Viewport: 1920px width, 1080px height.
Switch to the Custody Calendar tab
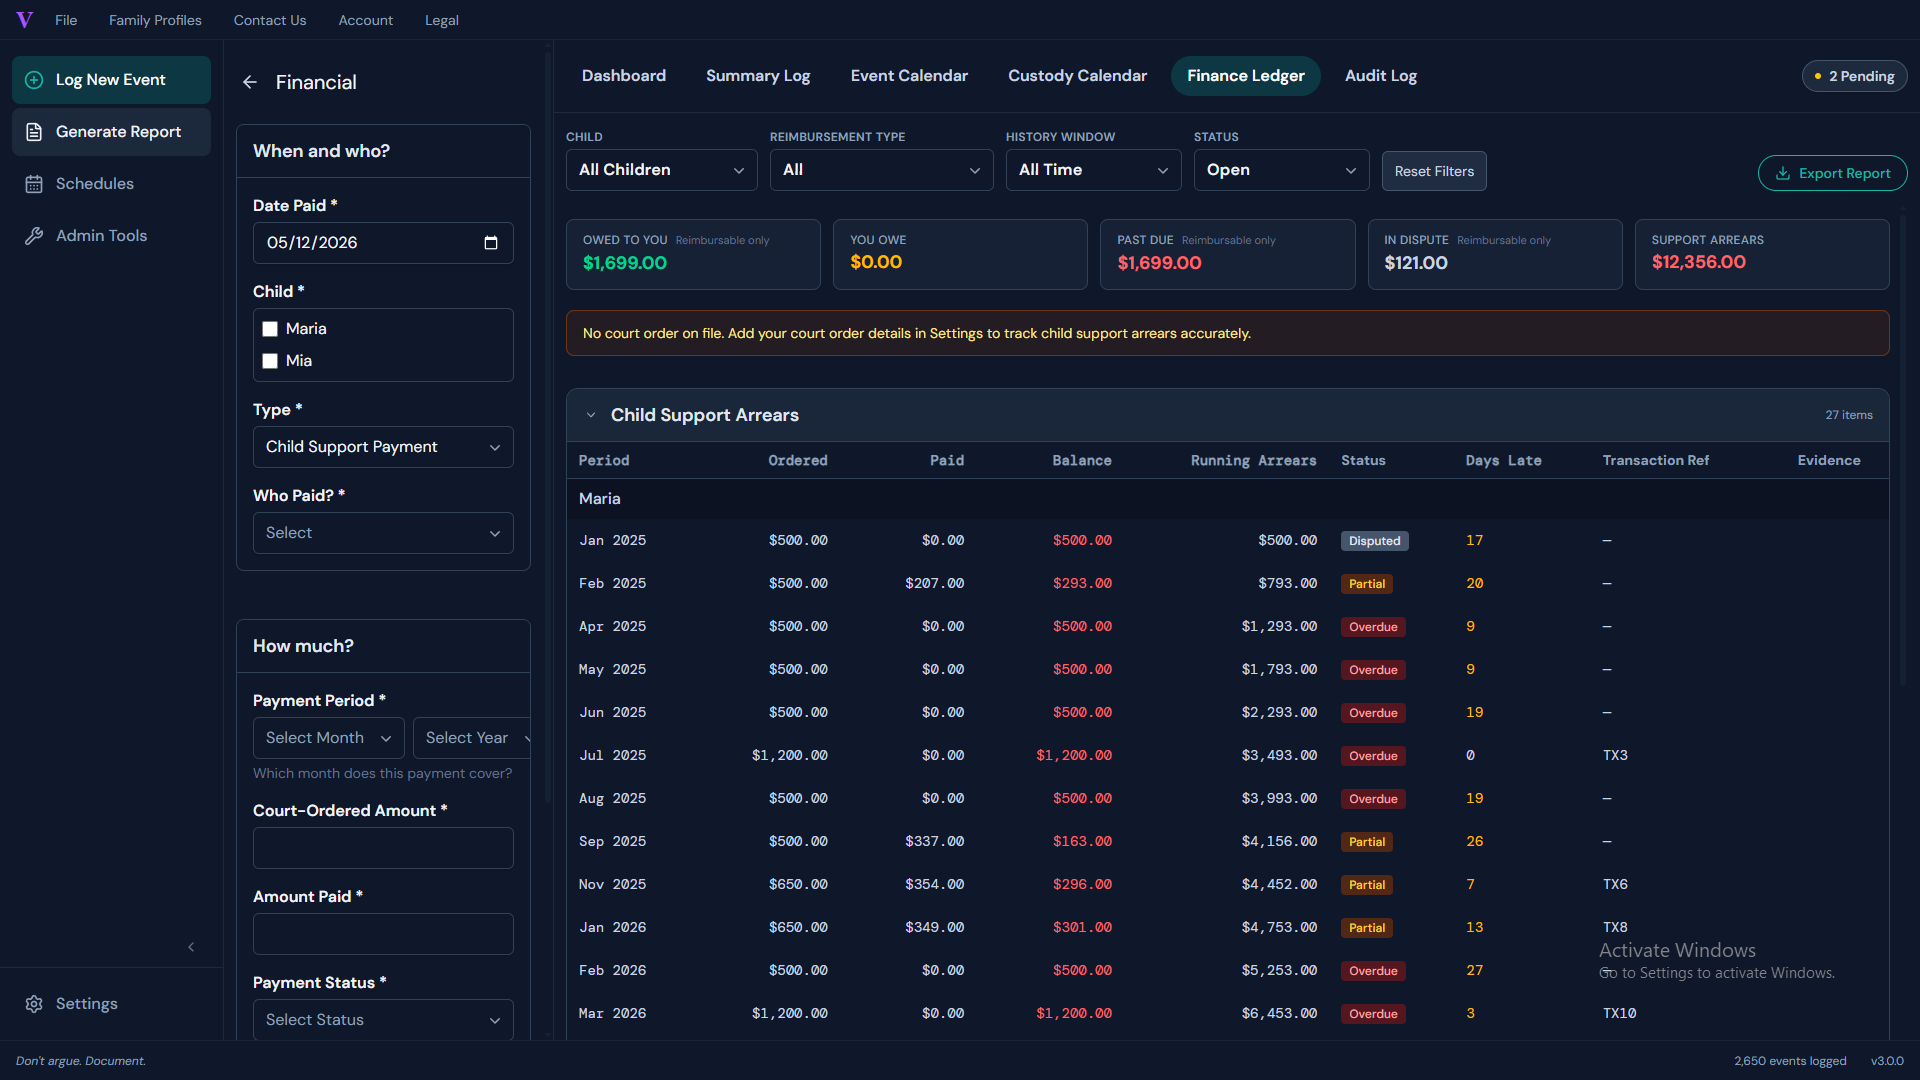[x=1077, y=76]
